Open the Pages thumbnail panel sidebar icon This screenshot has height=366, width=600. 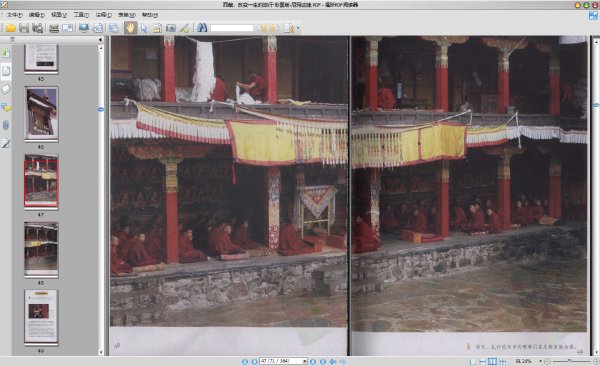[6, 71]
